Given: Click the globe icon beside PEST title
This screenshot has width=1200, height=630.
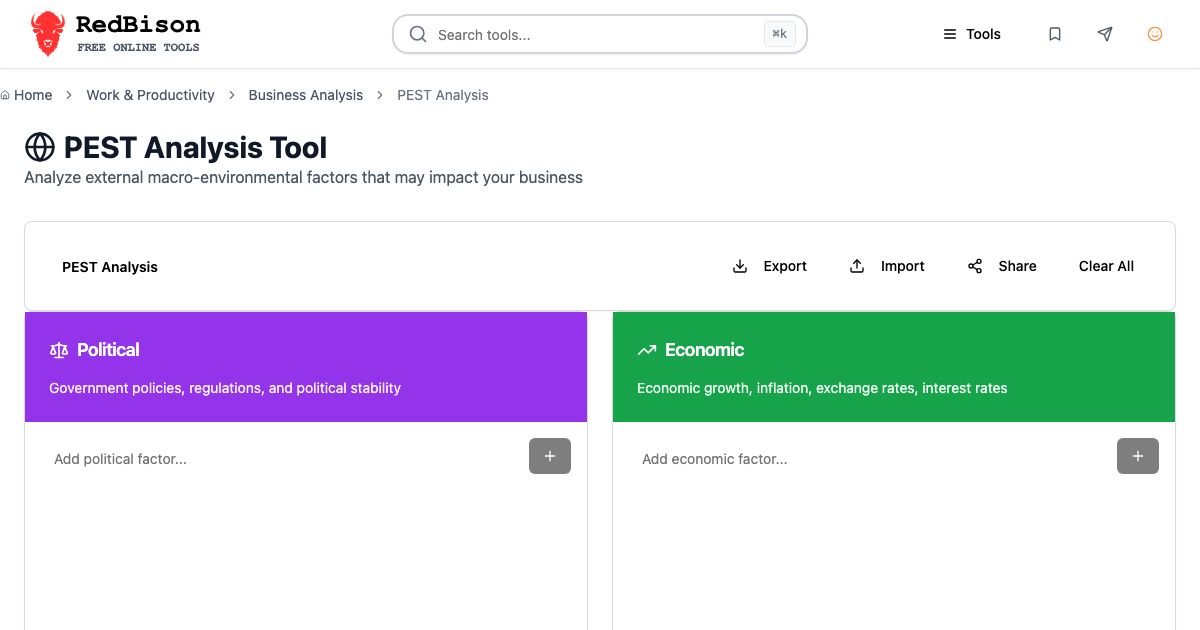Looking at the screenshot, I should (40, 148).
